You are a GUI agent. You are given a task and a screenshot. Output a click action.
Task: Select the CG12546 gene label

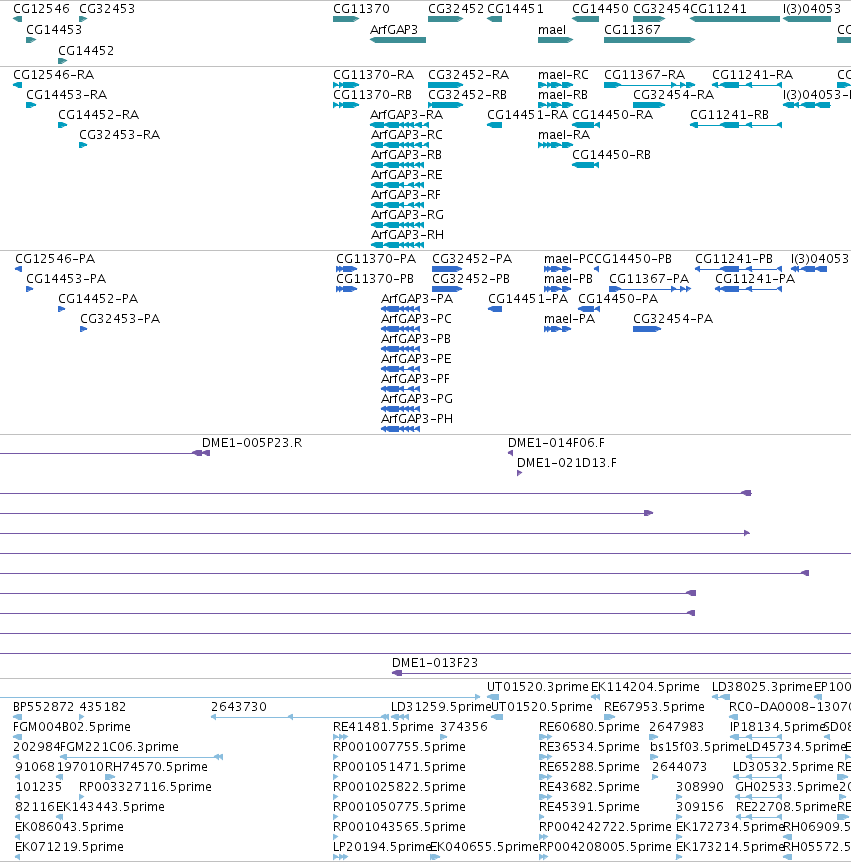[41, 9]
